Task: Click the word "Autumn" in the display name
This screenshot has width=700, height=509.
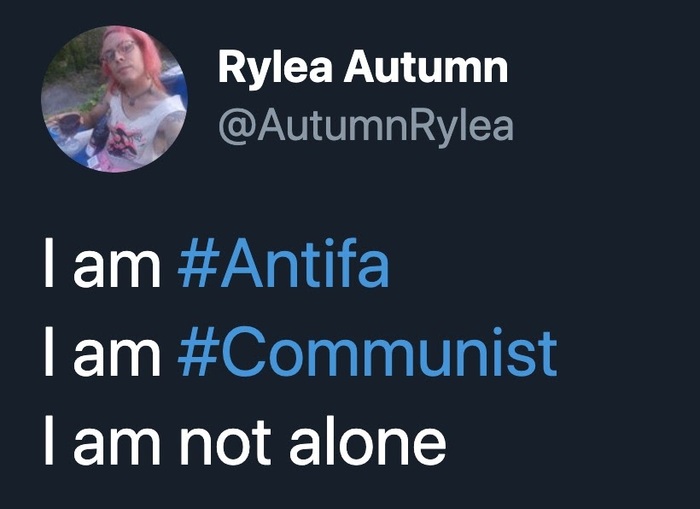Action: (x=426, y=67)
